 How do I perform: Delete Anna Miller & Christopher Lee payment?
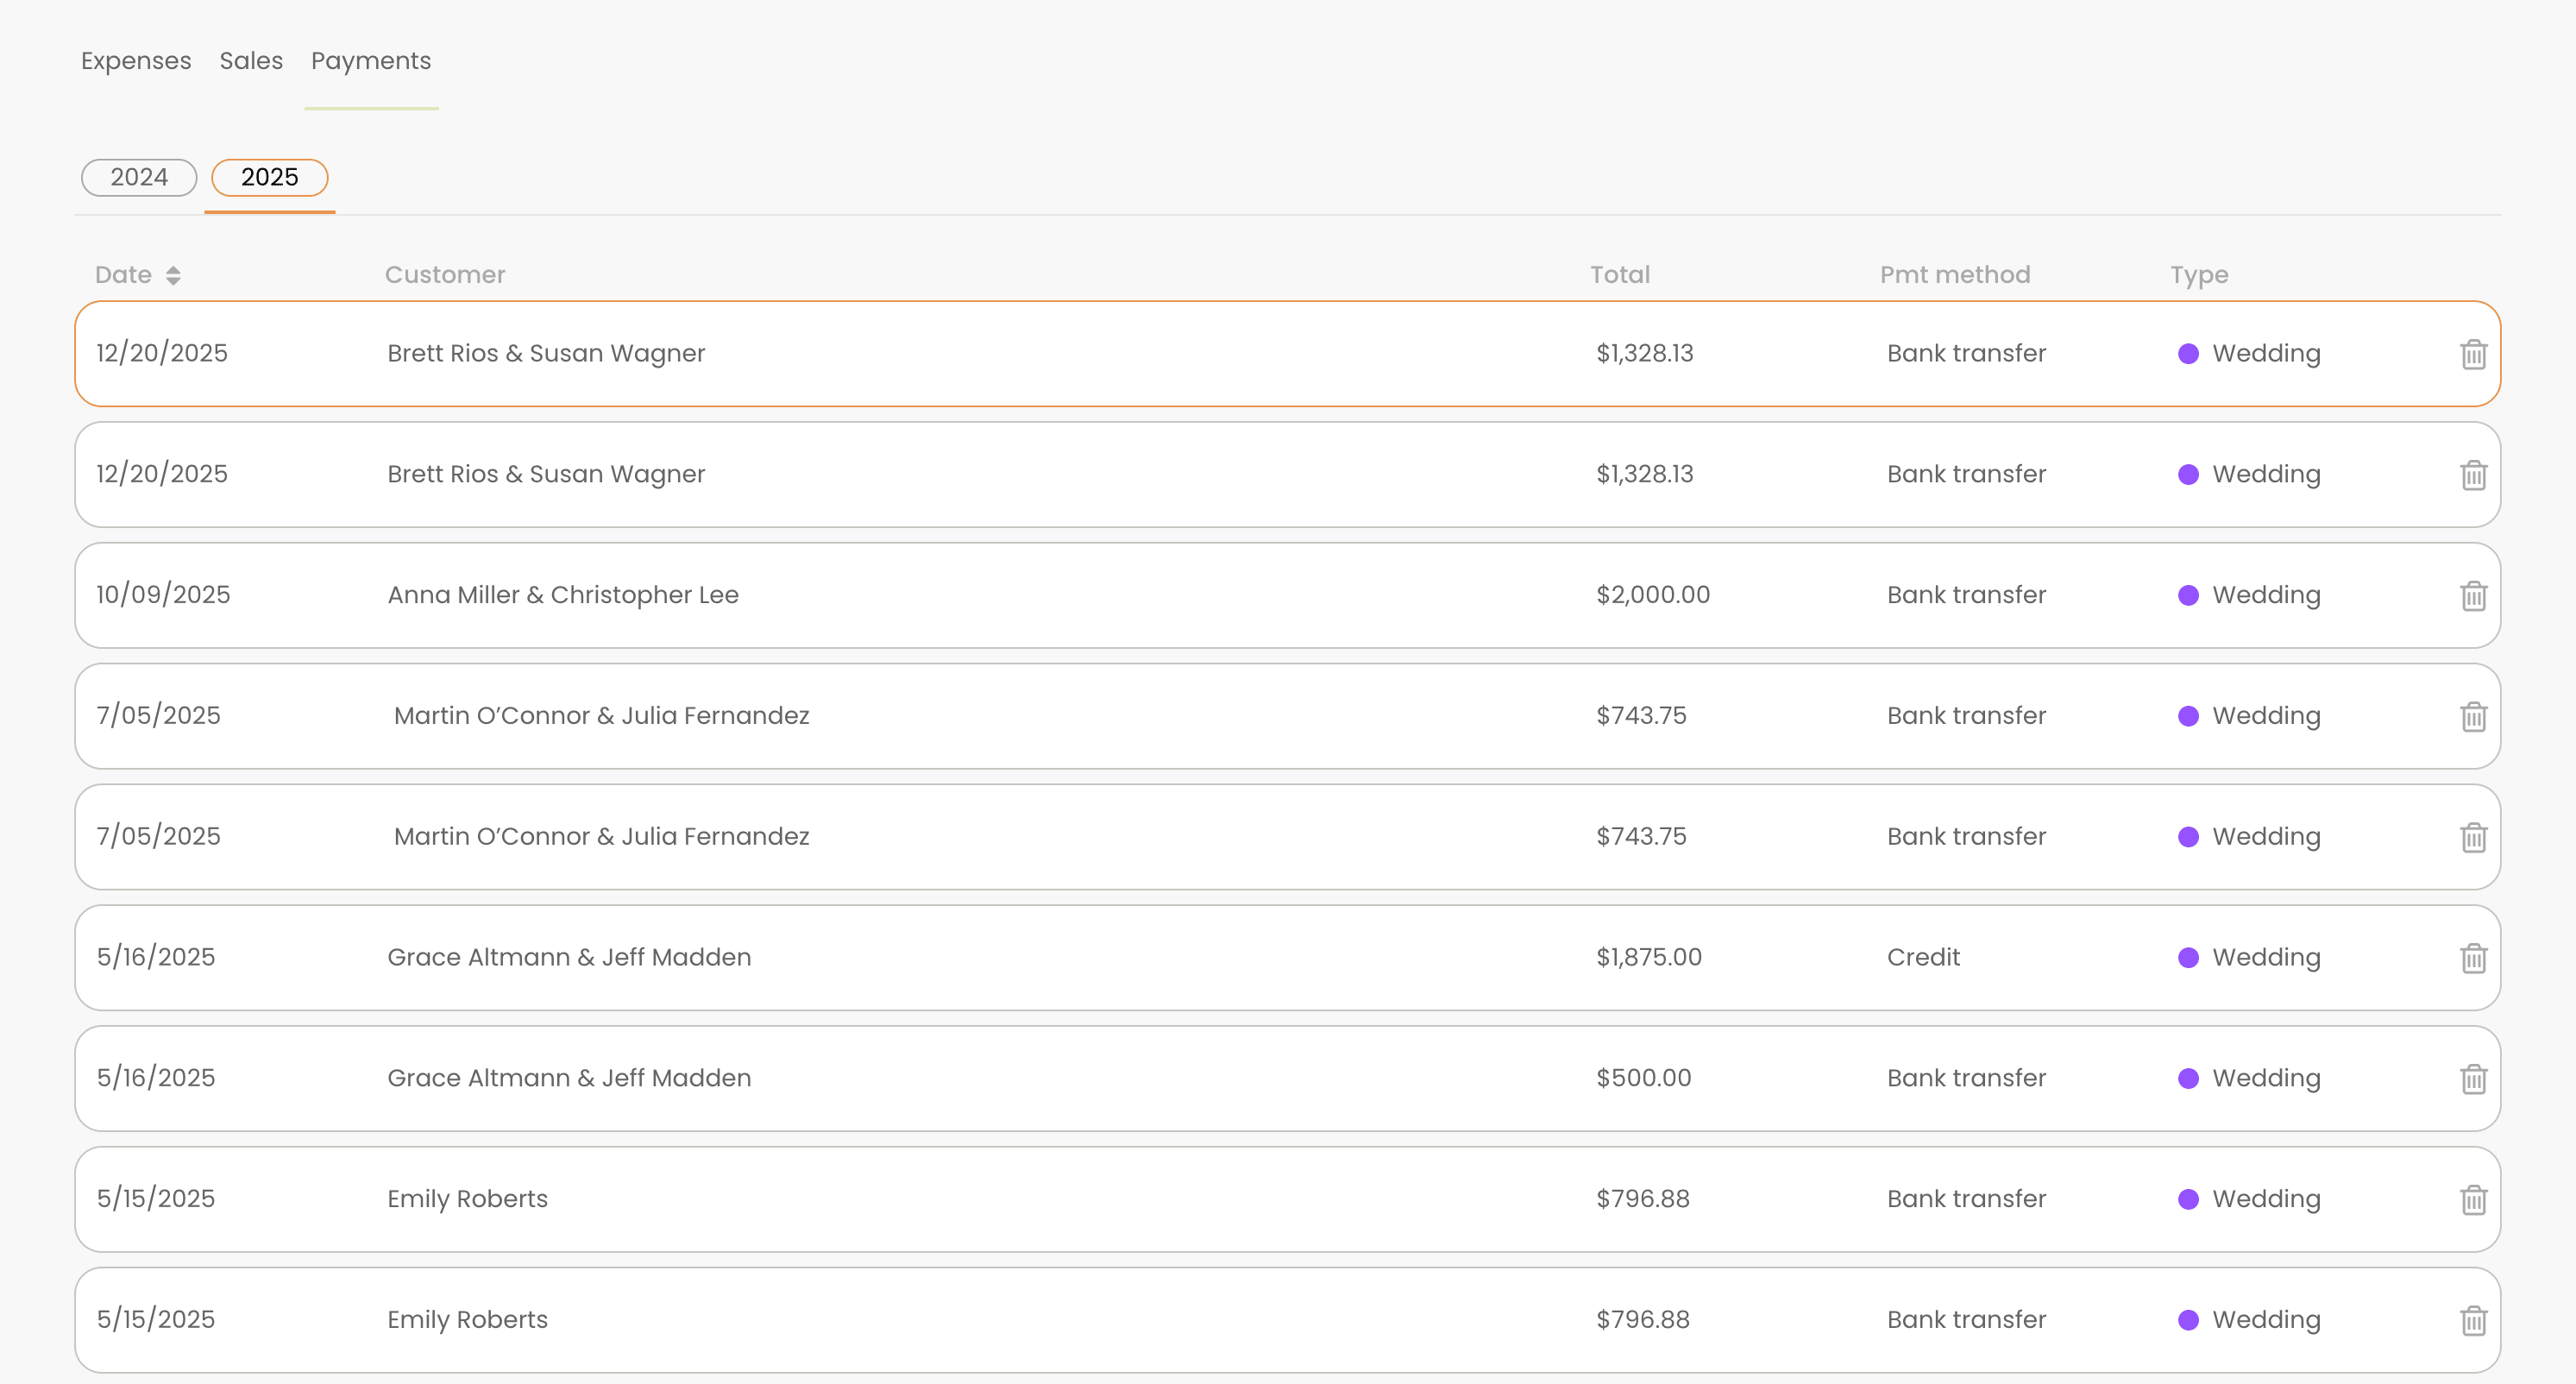coord(2473,596)
